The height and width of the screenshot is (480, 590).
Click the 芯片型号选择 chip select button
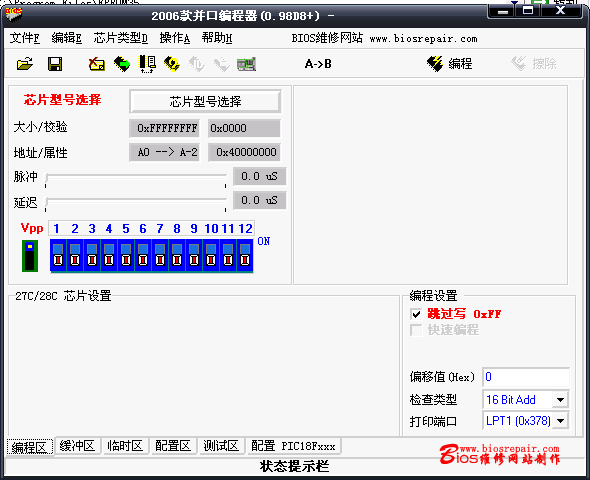[205, 102]
